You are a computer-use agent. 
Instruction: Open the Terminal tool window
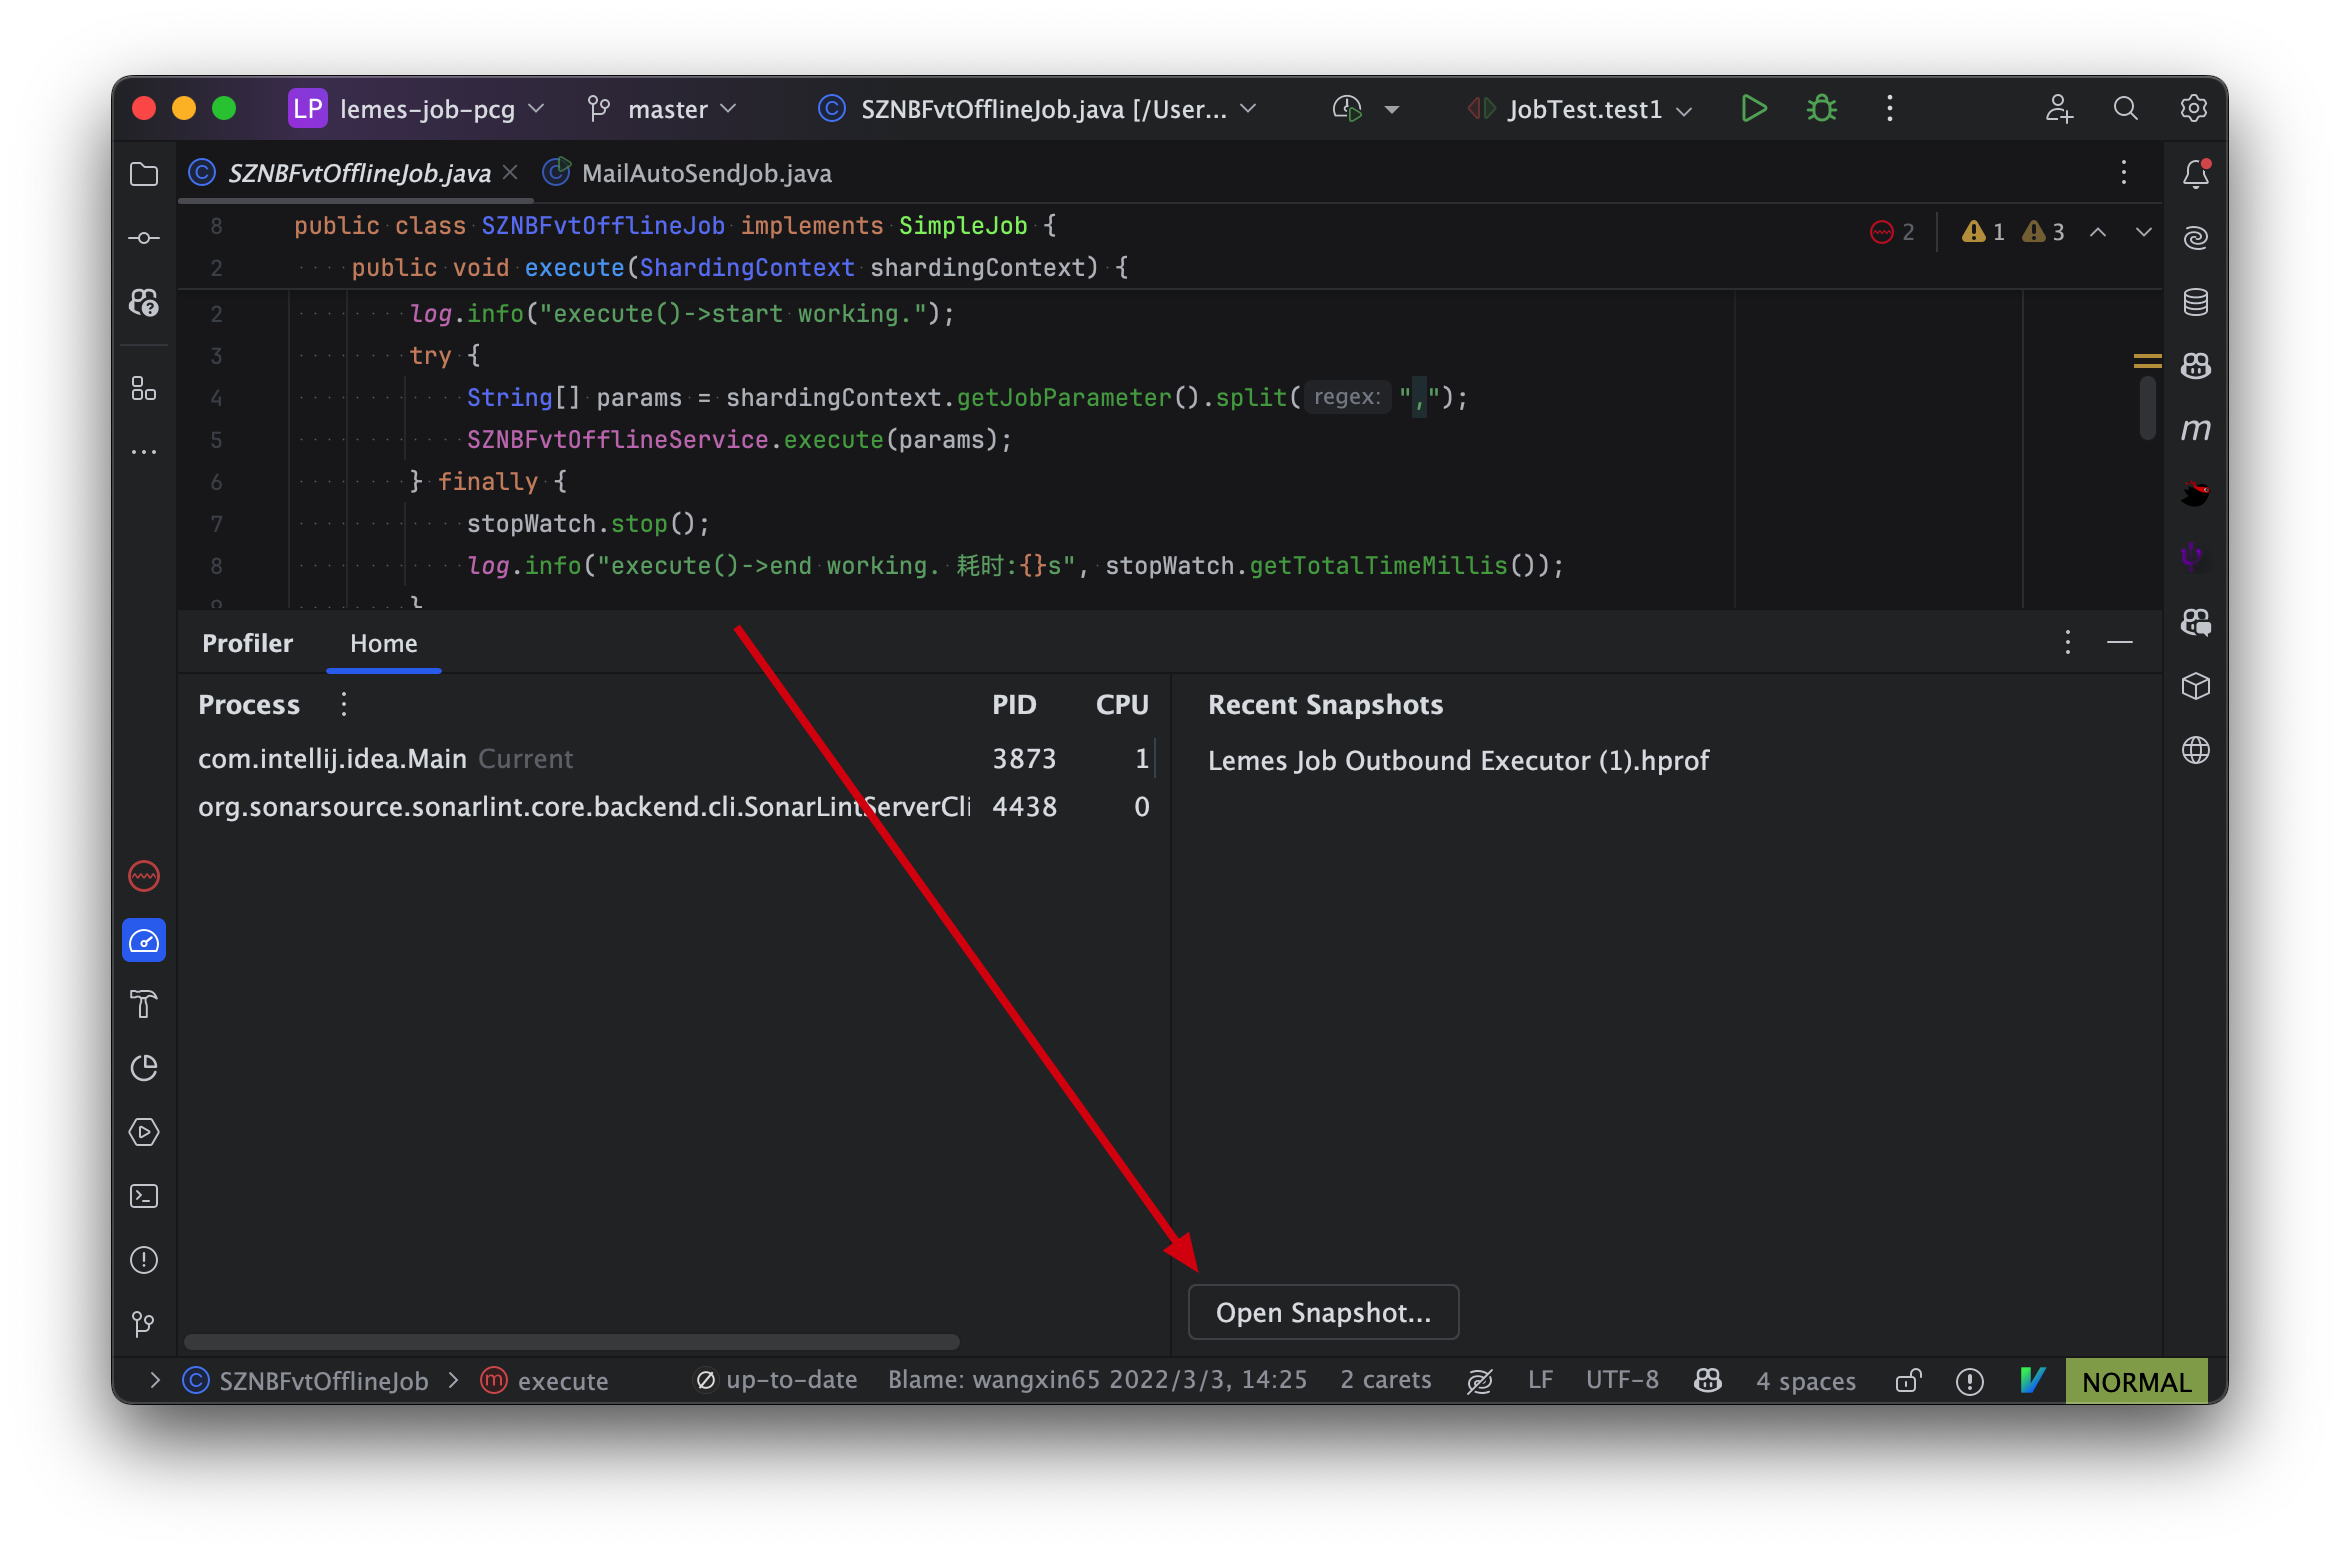(144, 1196)
